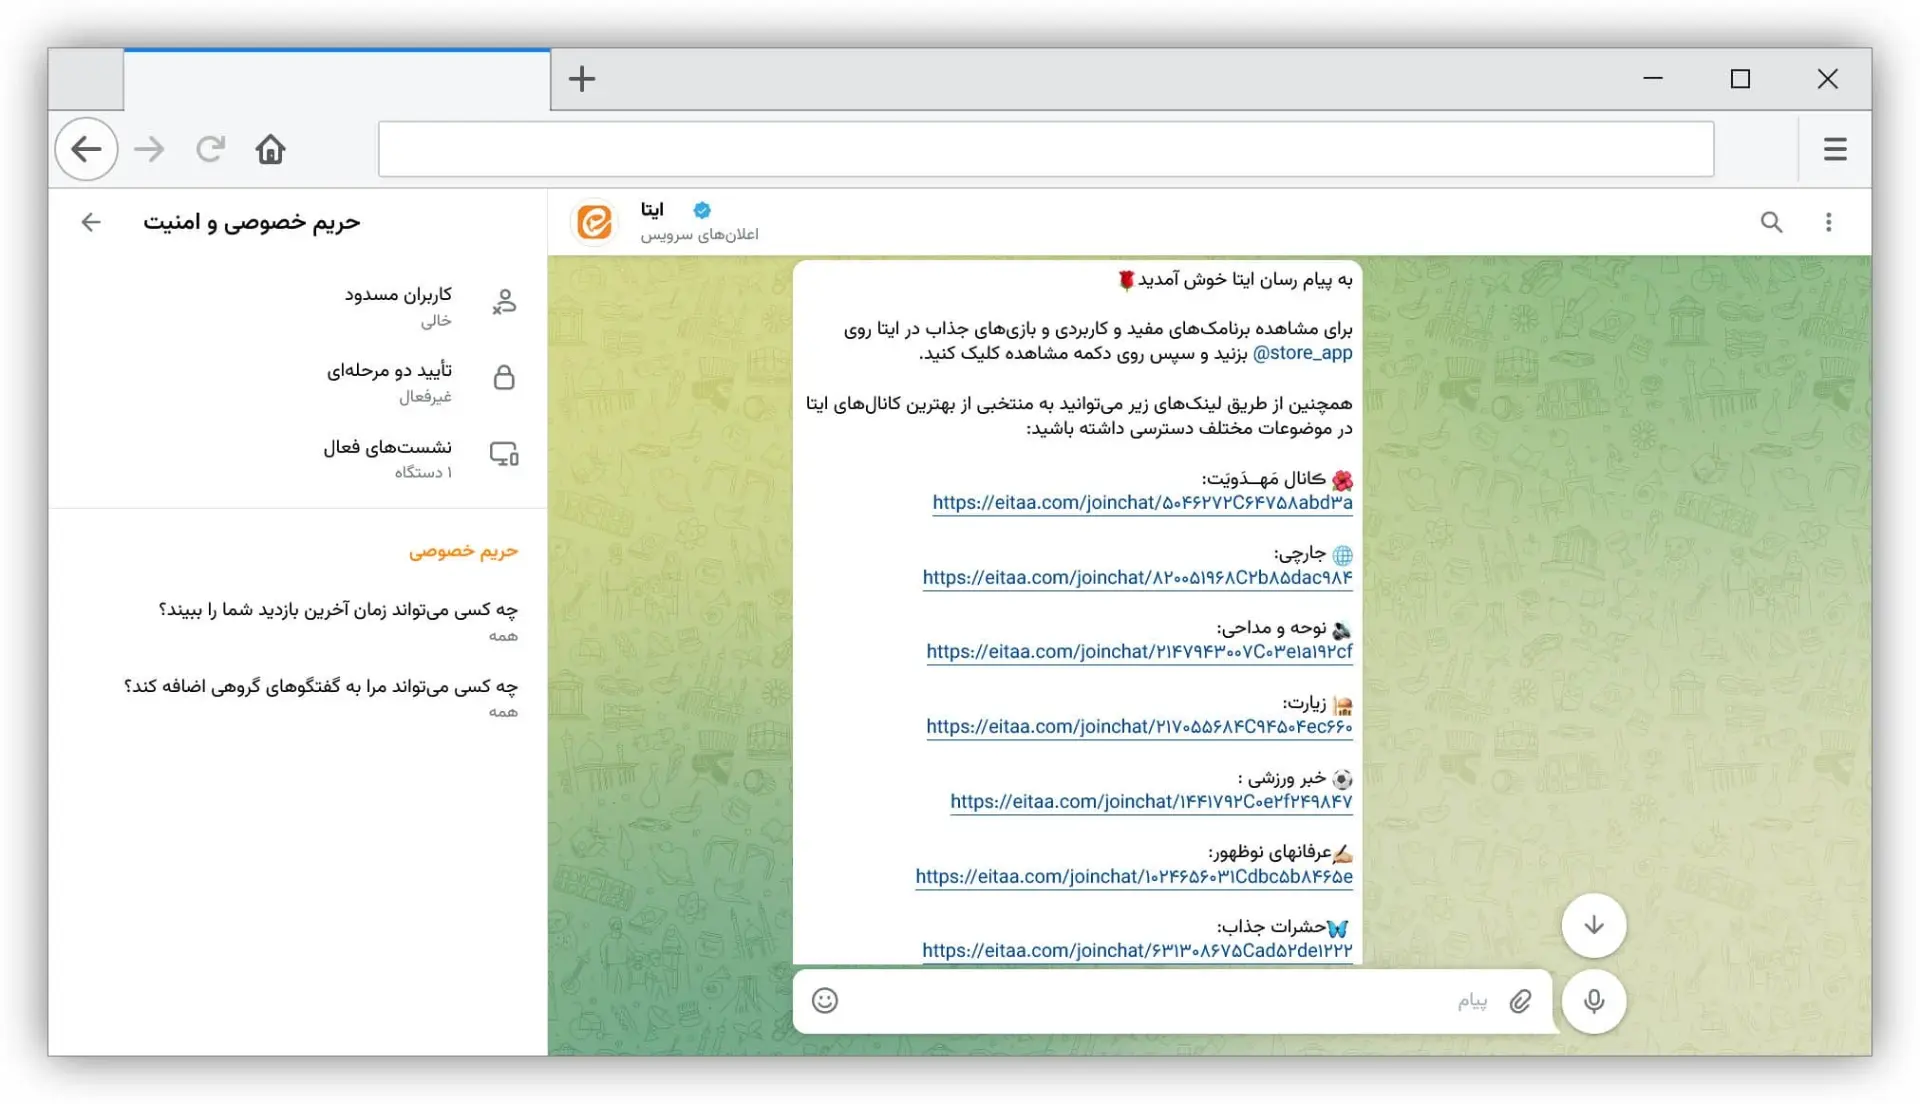Image resolution: width=1920 pixels, height=1104 pixels.
Task: Open browser hamburger menu
Action: click(x=1835, y=149)
